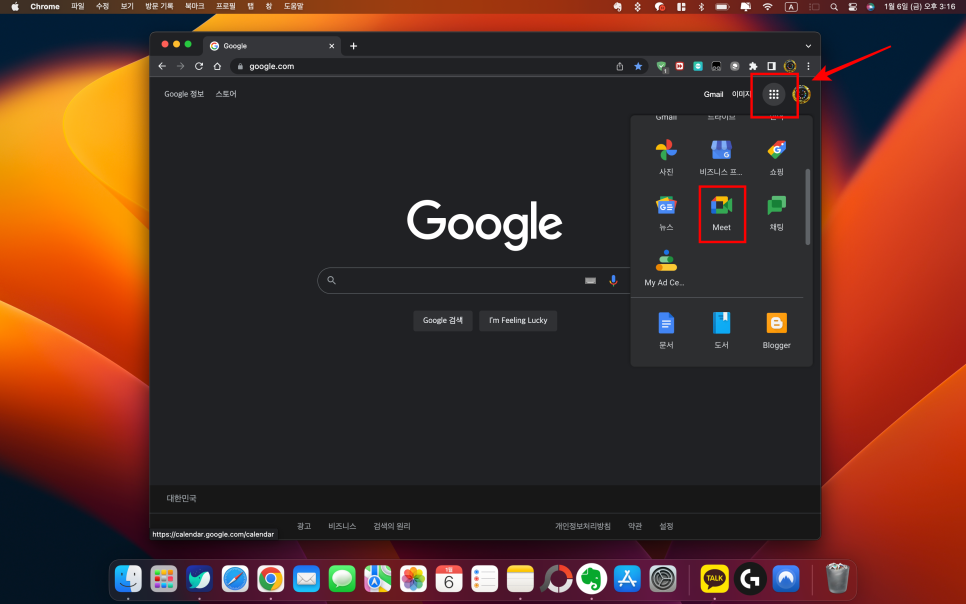Open the Chrome home page button
The width and height of the screenshot is (966, 604).
[x=217, y=66]
